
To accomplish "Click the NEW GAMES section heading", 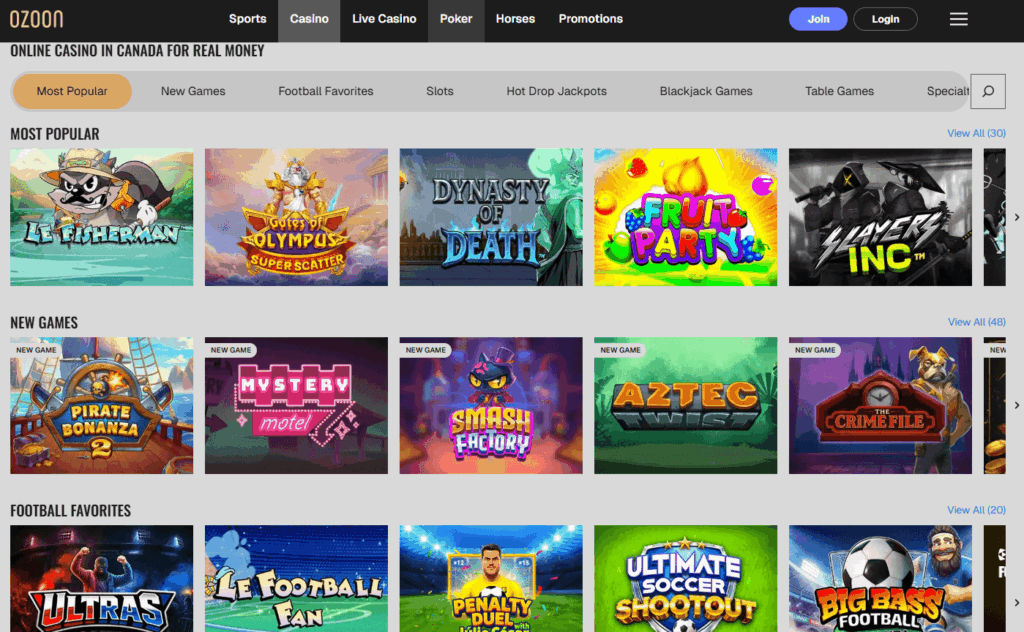I will 44,323.
